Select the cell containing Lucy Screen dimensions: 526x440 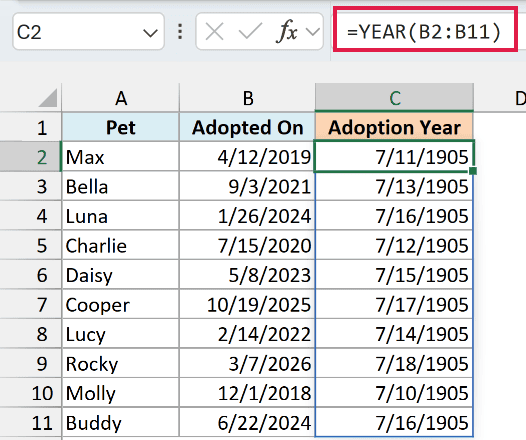[x=121, y=334]
